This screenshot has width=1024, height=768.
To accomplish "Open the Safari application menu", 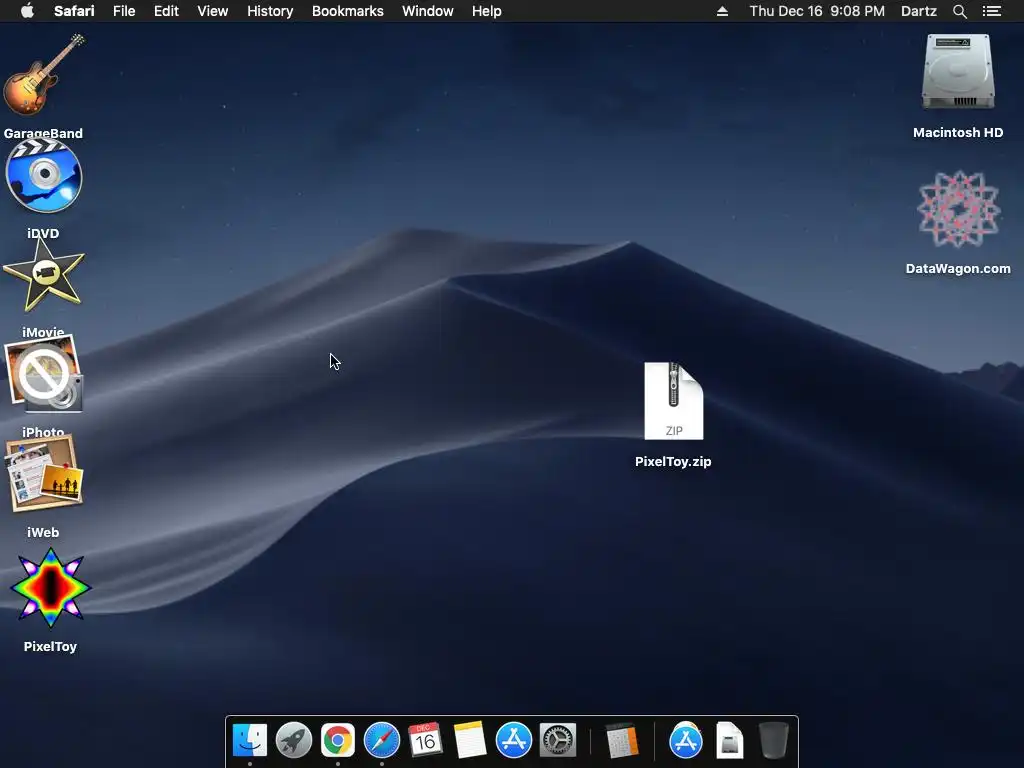I will (74, 11).
